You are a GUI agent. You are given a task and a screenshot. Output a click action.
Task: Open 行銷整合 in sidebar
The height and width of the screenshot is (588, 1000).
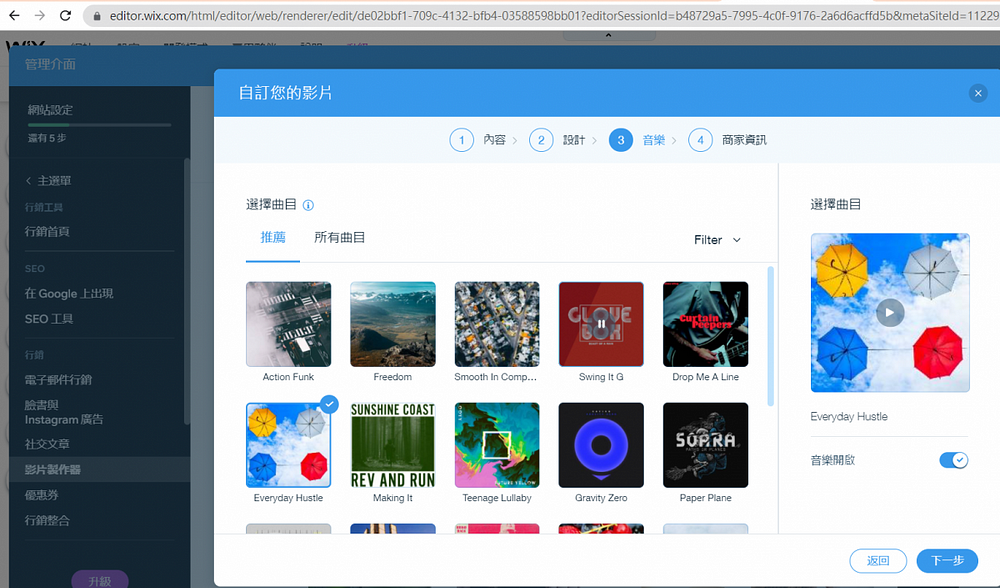coord(47,520)
